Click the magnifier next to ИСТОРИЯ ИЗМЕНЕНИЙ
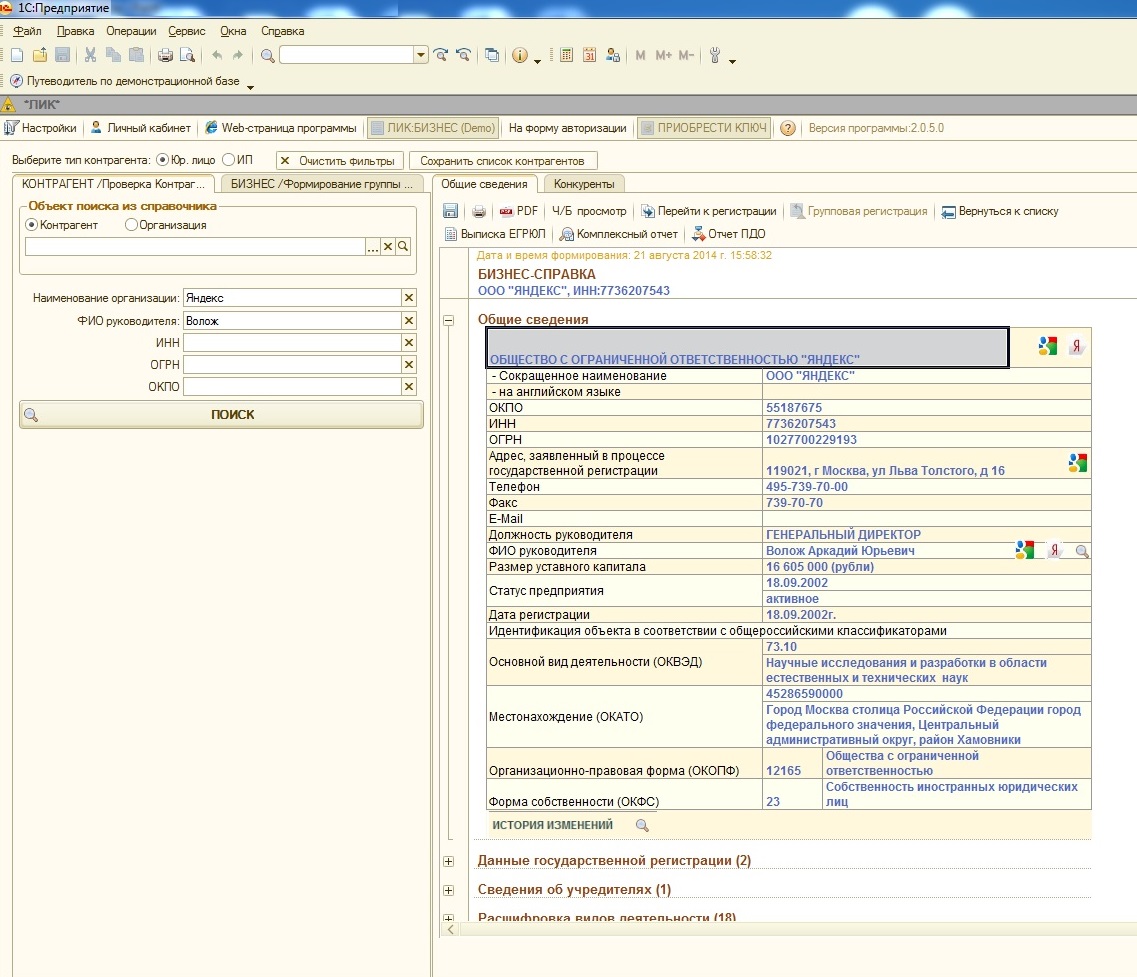Screen dimensions: 1137x977 pyautogui.click(x=642, y=825)
